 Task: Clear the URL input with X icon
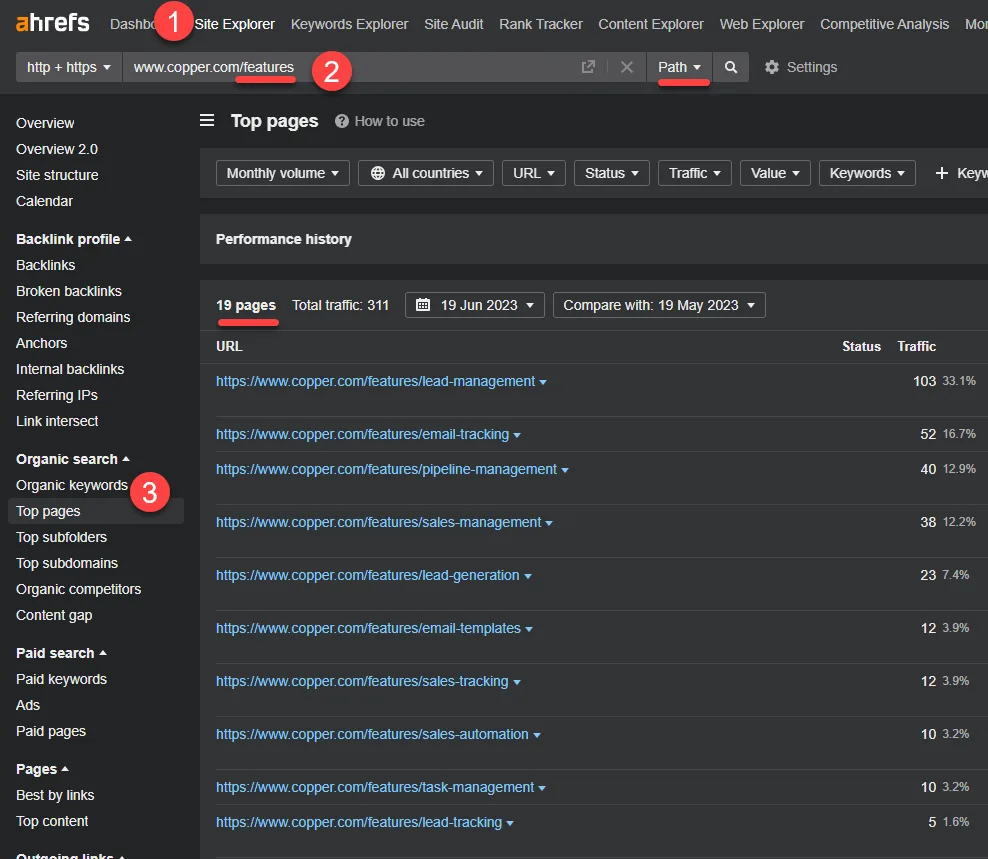pos(626,67)
